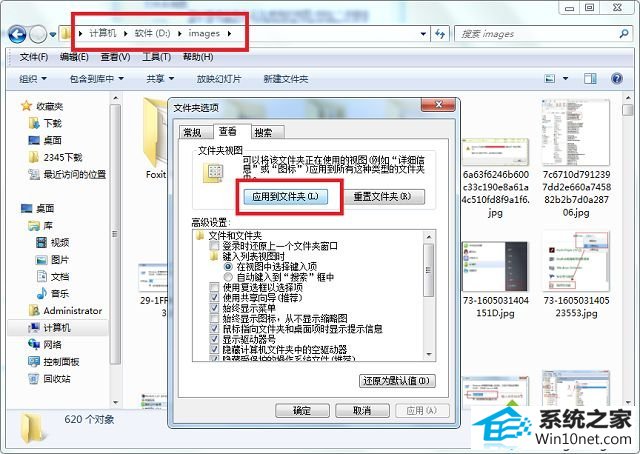Viewport: 640px width, 454px height.
Task: Click 确定 in Folder Options dialog
Action: tap(302, 411)
